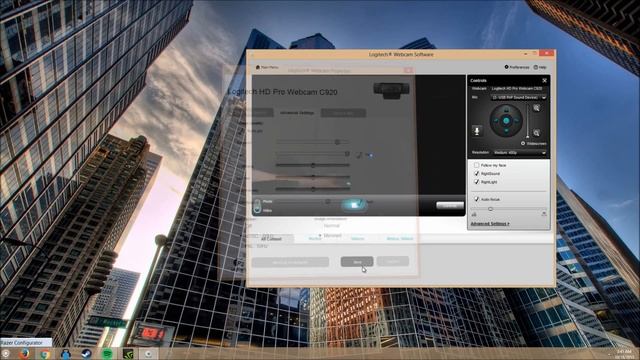
Task: Click the Logitech webcam taskbar icon
Action: [149, 354]
